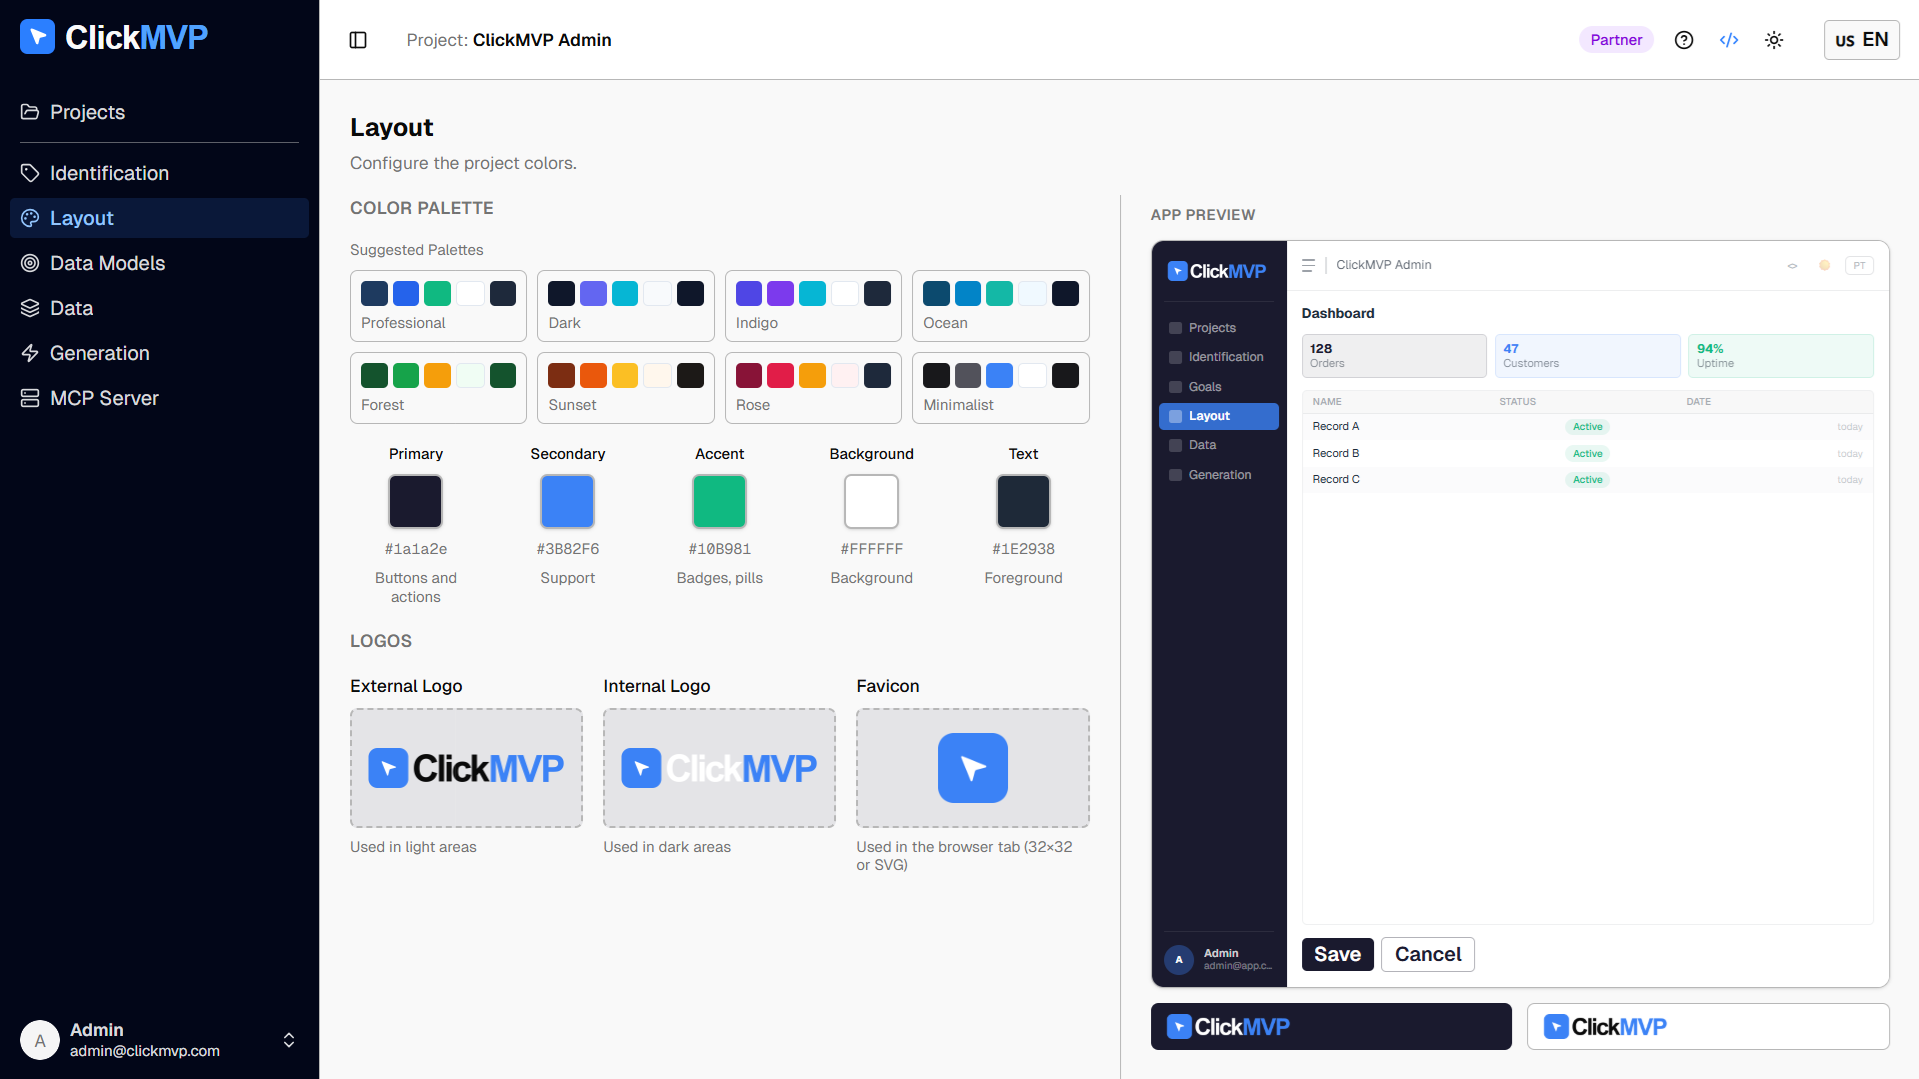This screenshot has height=1079, width=1919.
Task: Click the PT language badge in preview
Action: pos(1859,265)
